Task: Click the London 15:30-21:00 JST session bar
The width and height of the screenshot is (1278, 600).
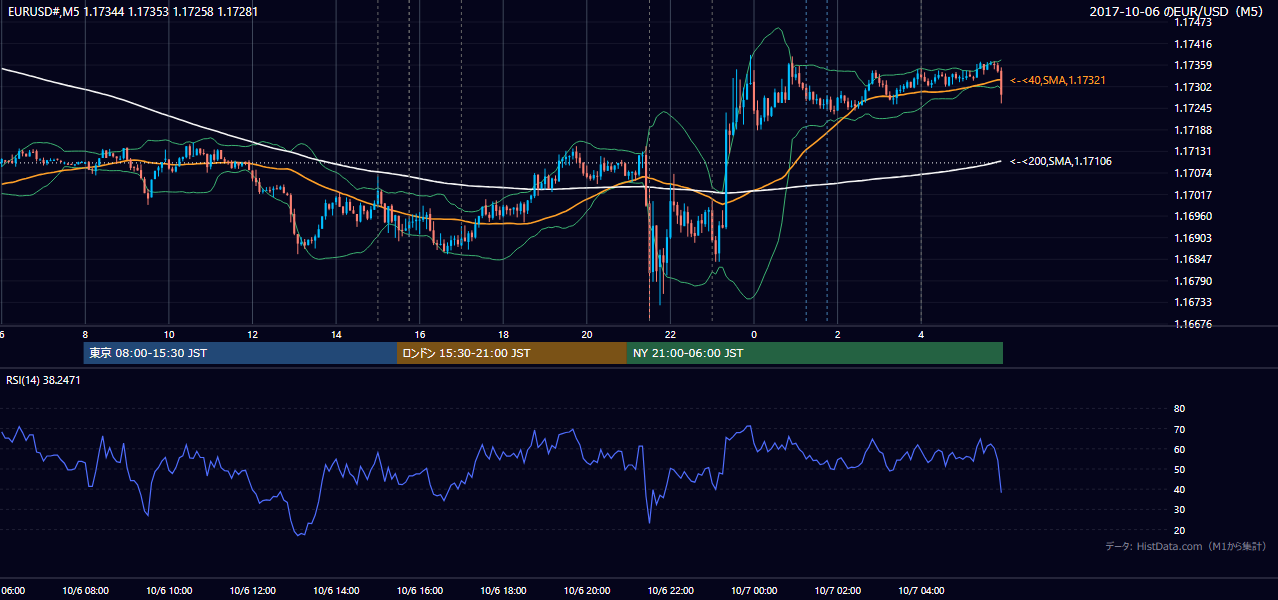Action: pyautogui.click(x=512, y=353)
